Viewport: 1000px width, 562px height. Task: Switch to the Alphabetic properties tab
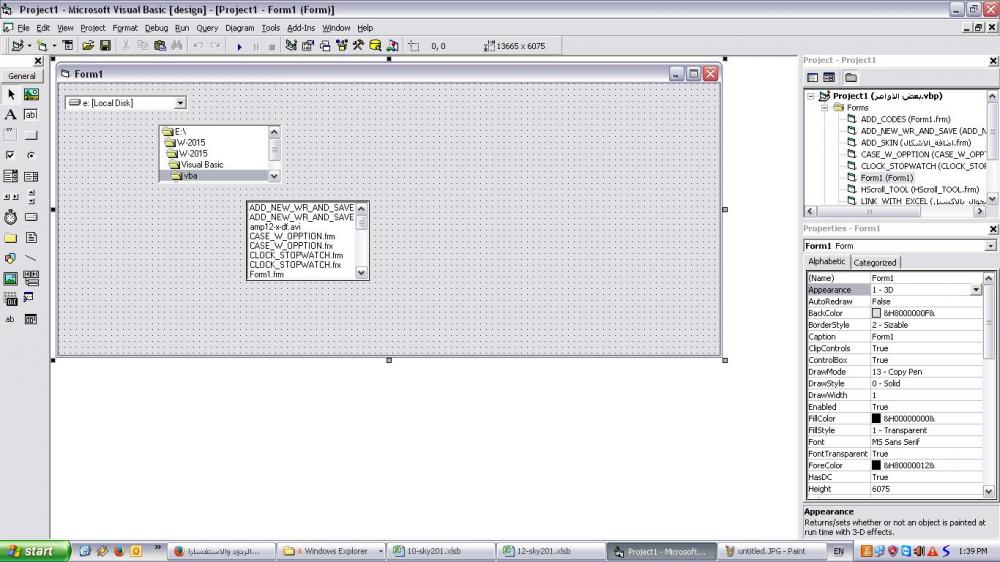click(x=827, y=262)
